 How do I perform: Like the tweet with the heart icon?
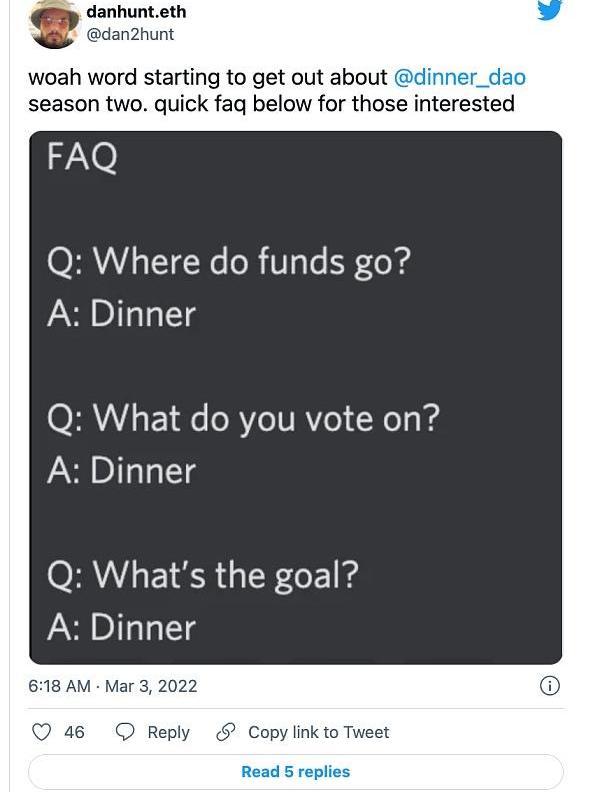[41, 731]
